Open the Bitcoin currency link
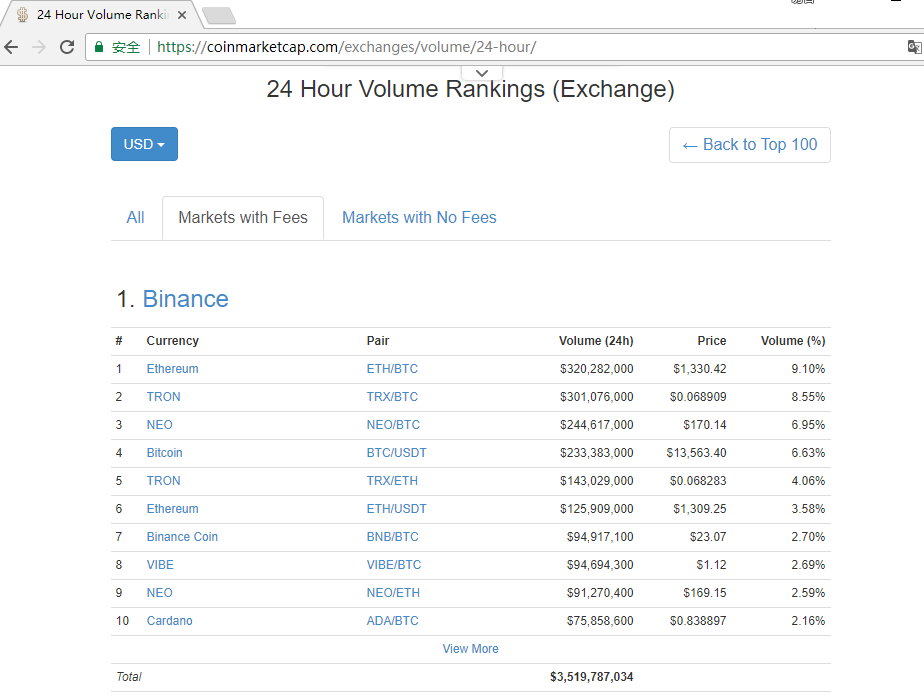 164,453
